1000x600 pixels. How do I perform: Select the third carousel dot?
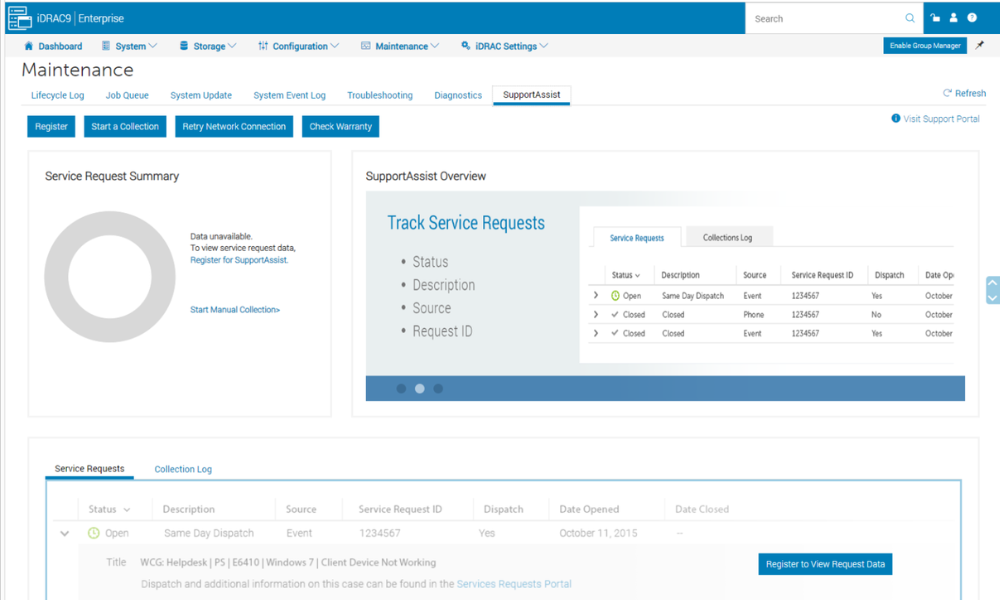(x=438, y=388)
